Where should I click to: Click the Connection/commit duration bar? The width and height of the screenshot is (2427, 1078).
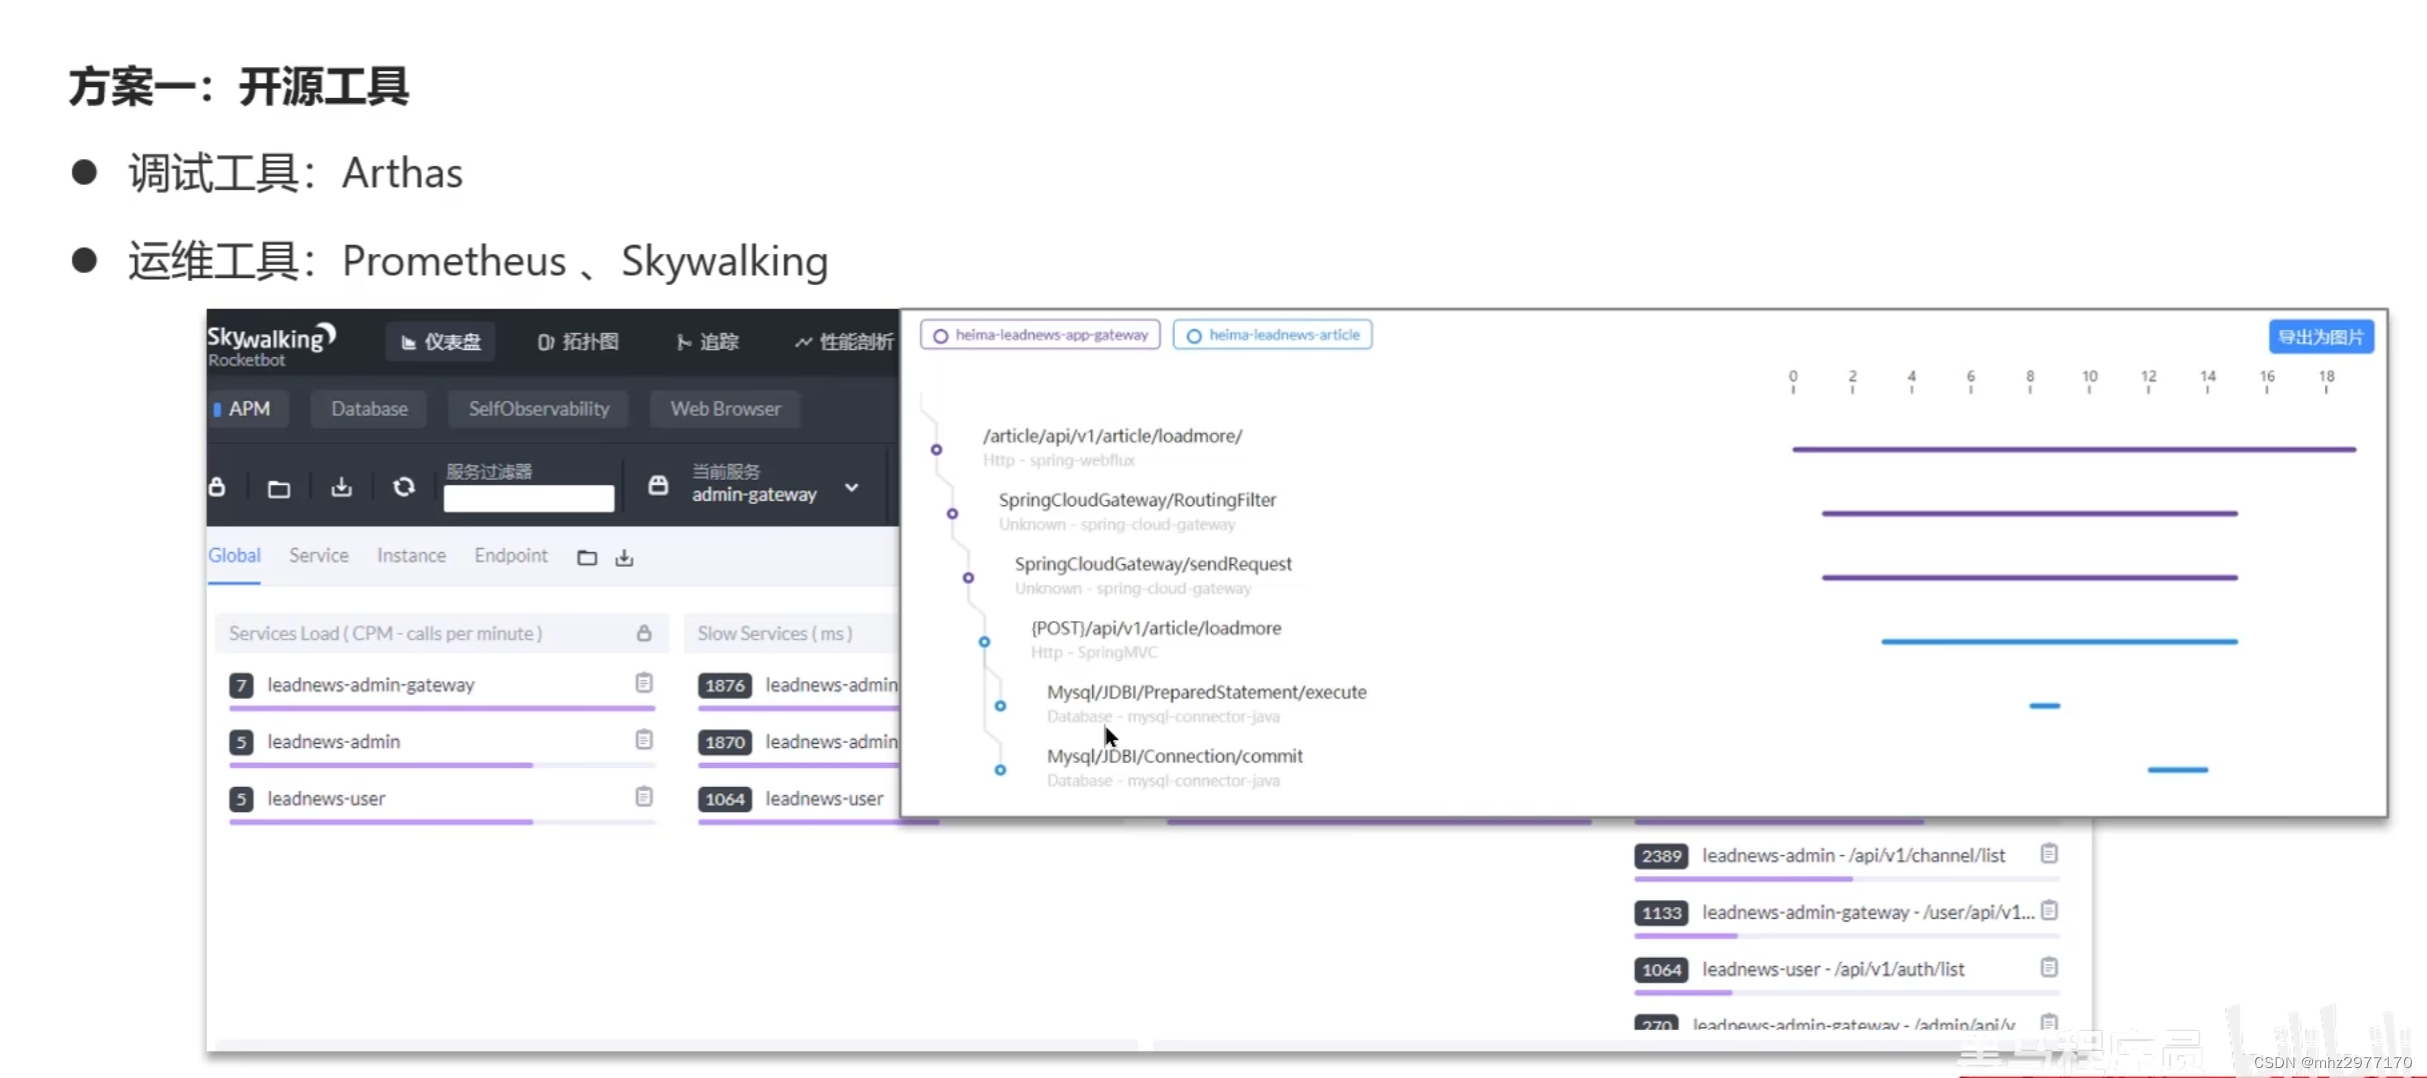pyautogui.click(x=2178, y=770)
